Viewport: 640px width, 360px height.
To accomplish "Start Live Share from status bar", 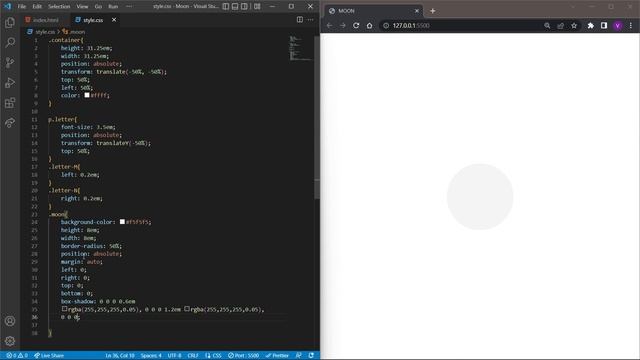I will (x=49, y=356).
